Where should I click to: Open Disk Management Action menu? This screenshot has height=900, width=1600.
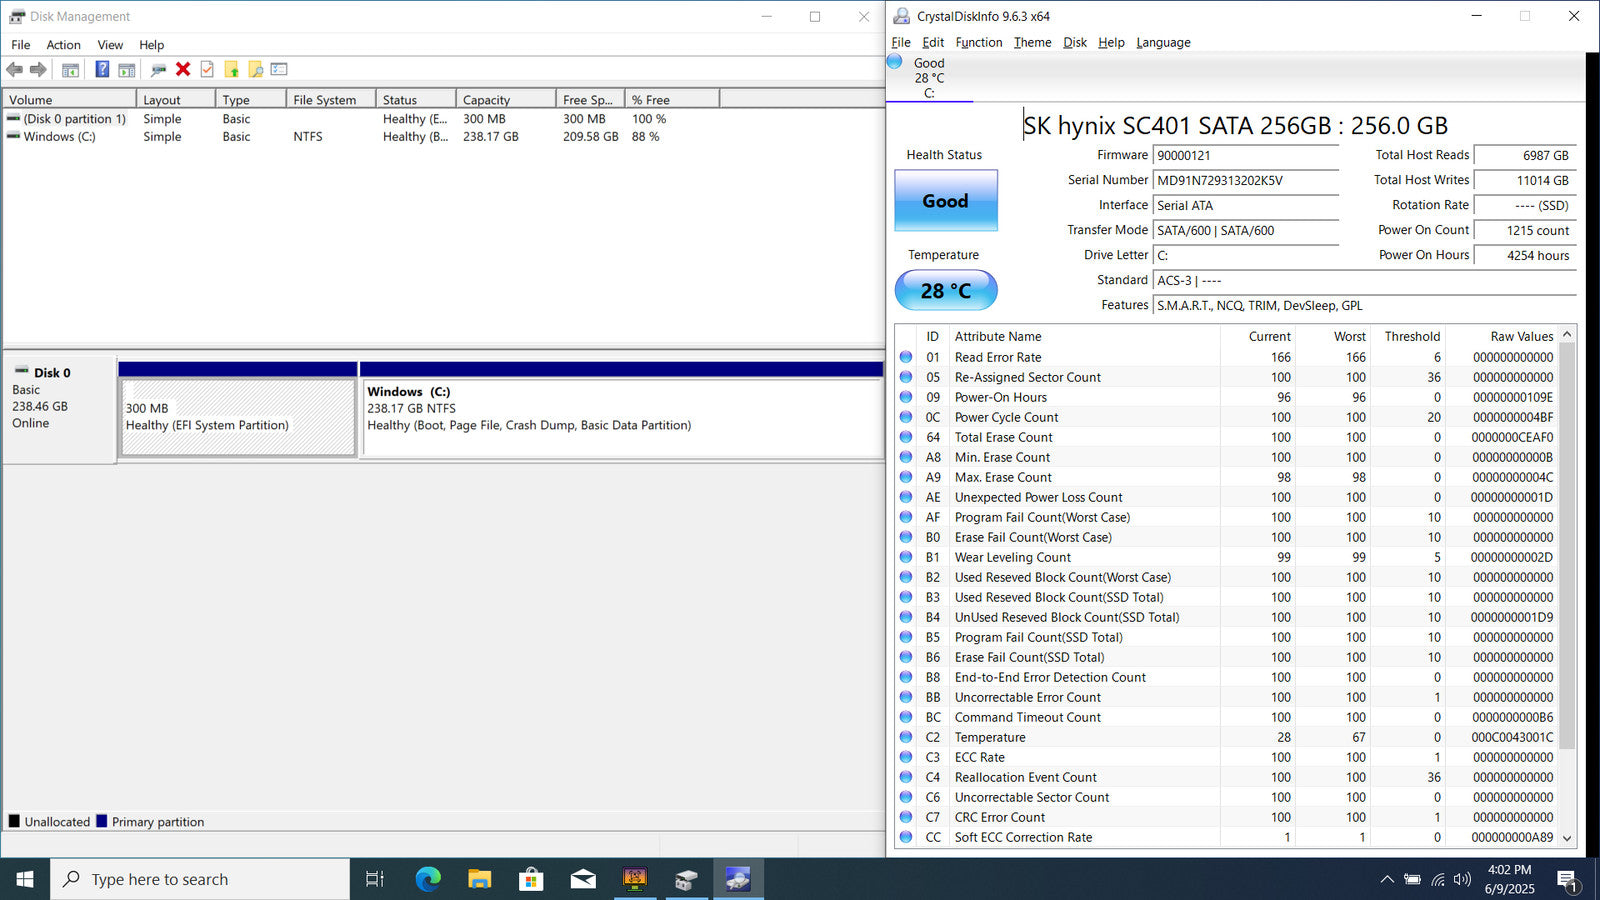point(63,45)
